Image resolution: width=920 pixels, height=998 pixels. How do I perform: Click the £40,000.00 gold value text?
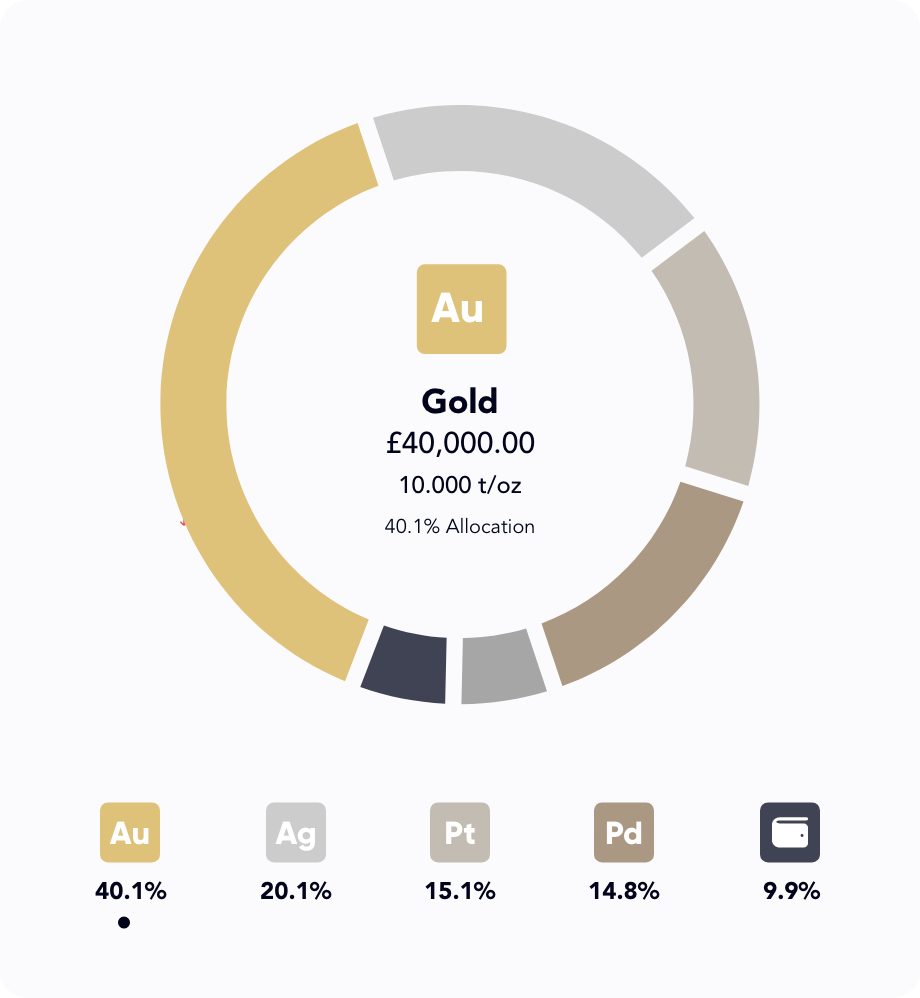click(460, 443)
